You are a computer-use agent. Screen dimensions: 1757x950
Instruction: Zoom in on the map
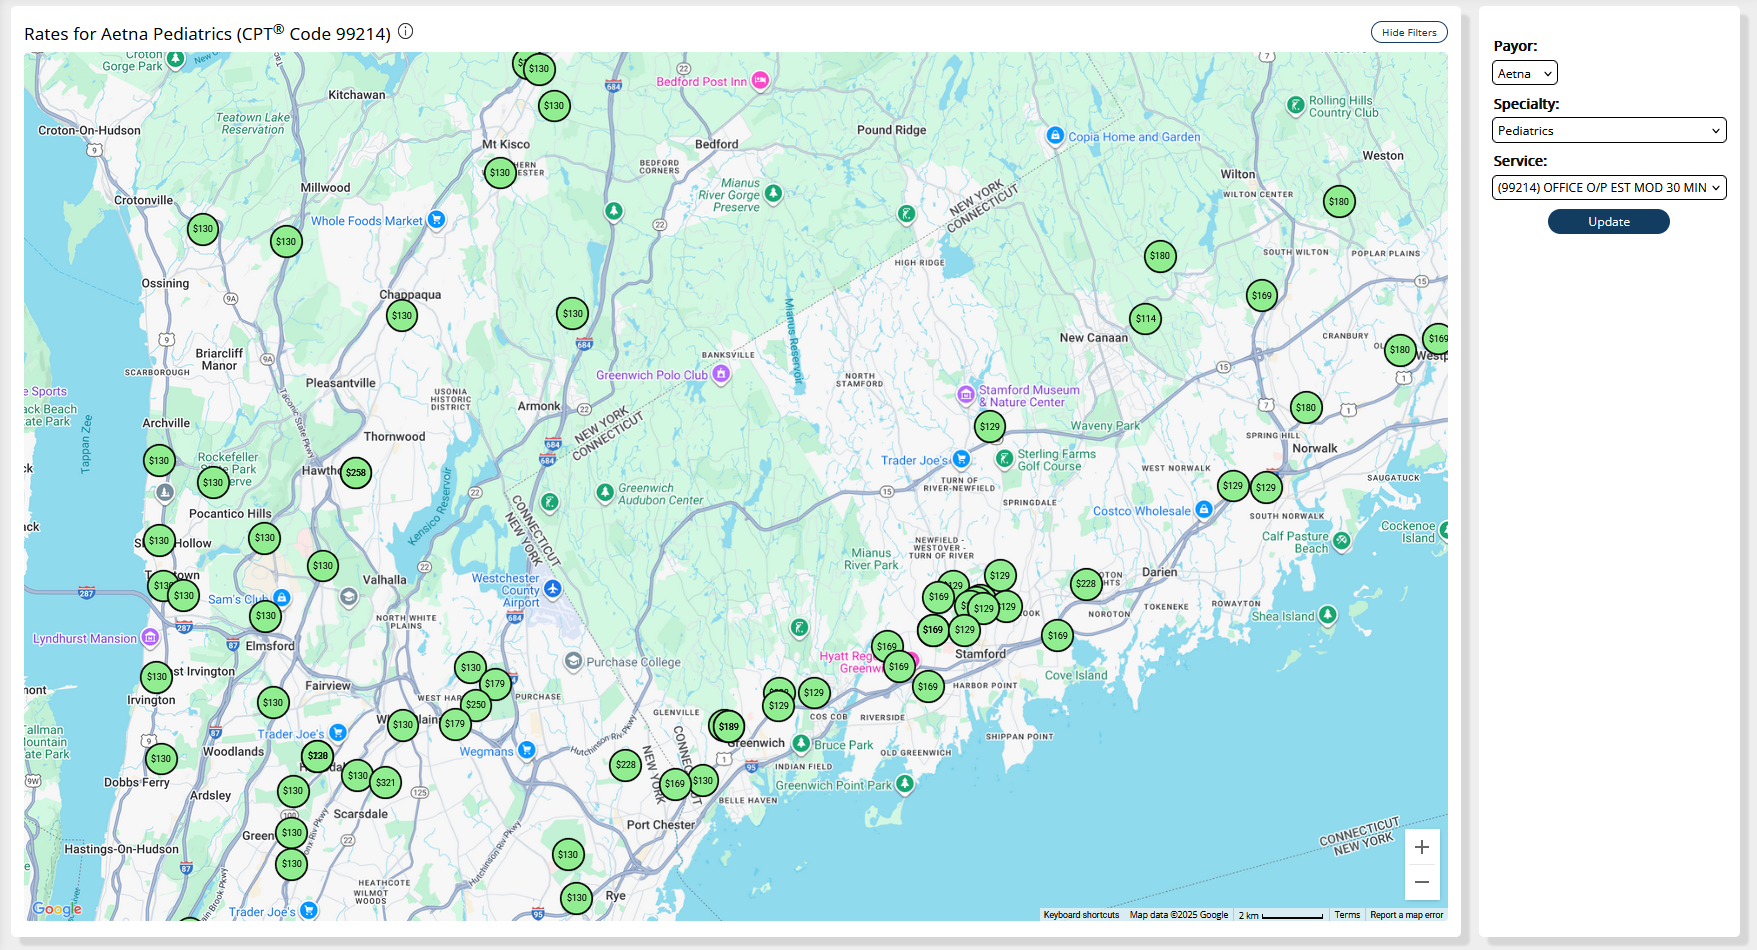1422,847
